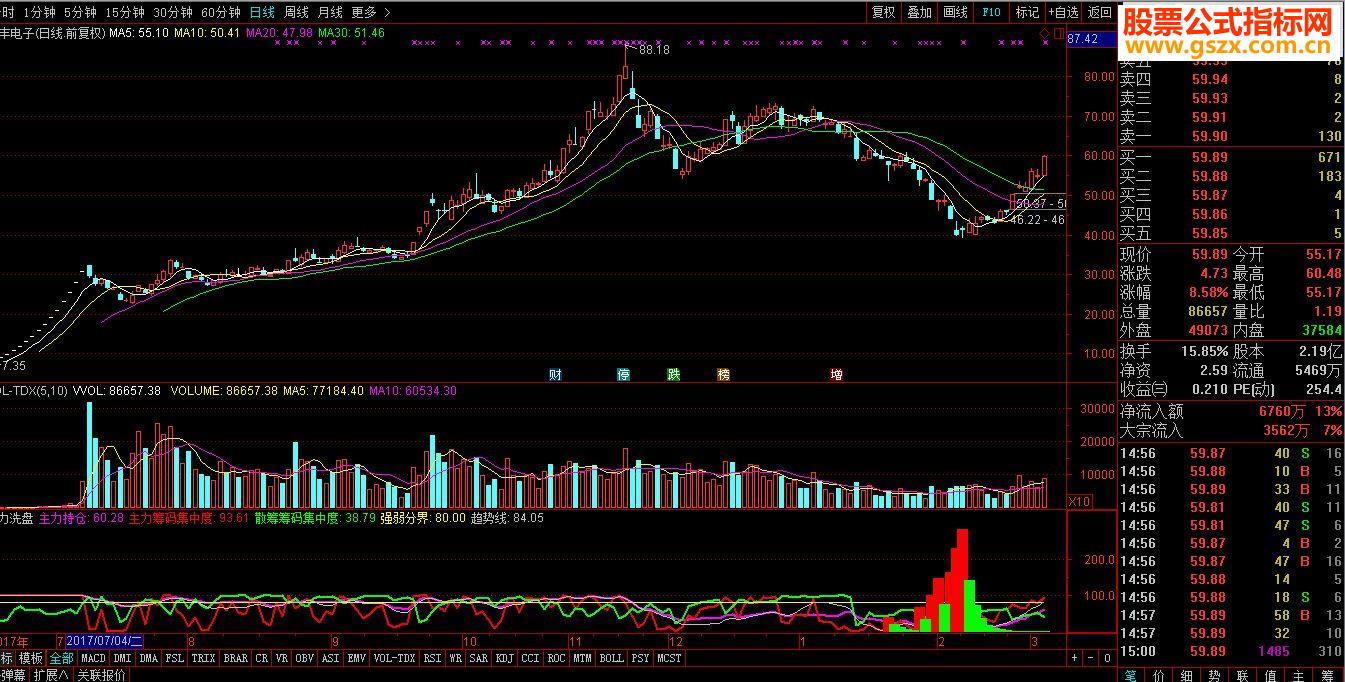Select the BOLL indicator
Screen dimensions: 1345x682
click(x=611, y=658)
